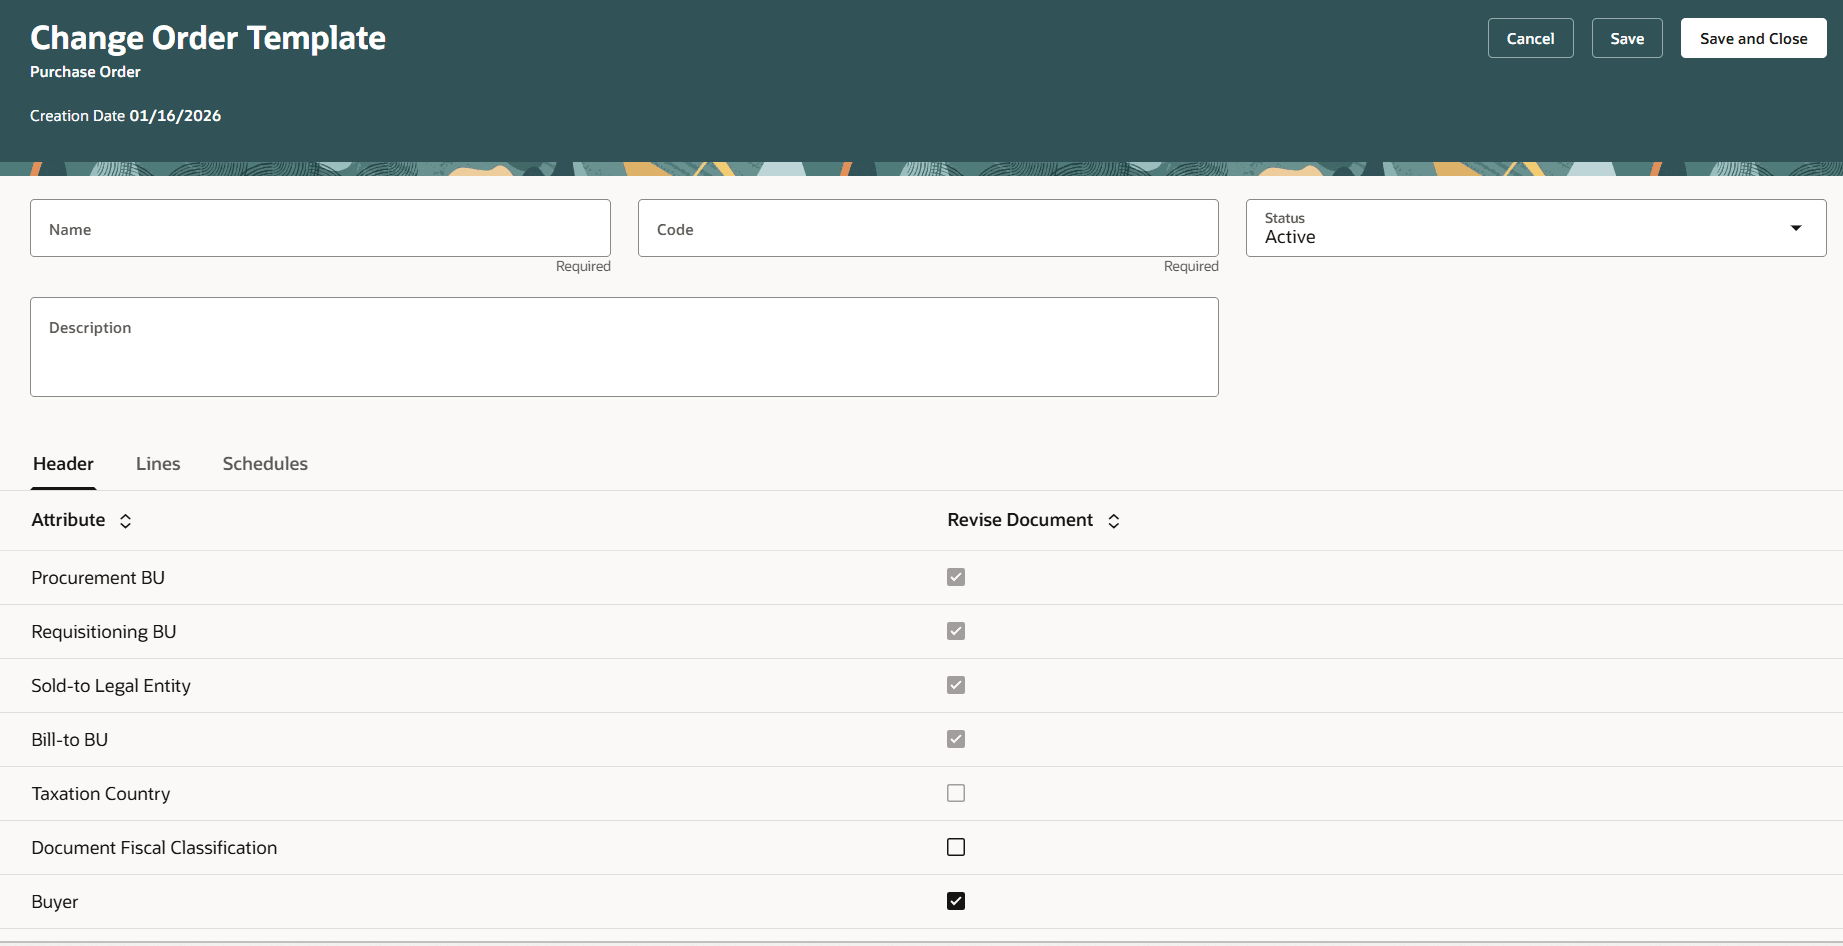The image size is (1843, 946).
Task: Sort by Attribute column arrows
Action: coord(125,521)
